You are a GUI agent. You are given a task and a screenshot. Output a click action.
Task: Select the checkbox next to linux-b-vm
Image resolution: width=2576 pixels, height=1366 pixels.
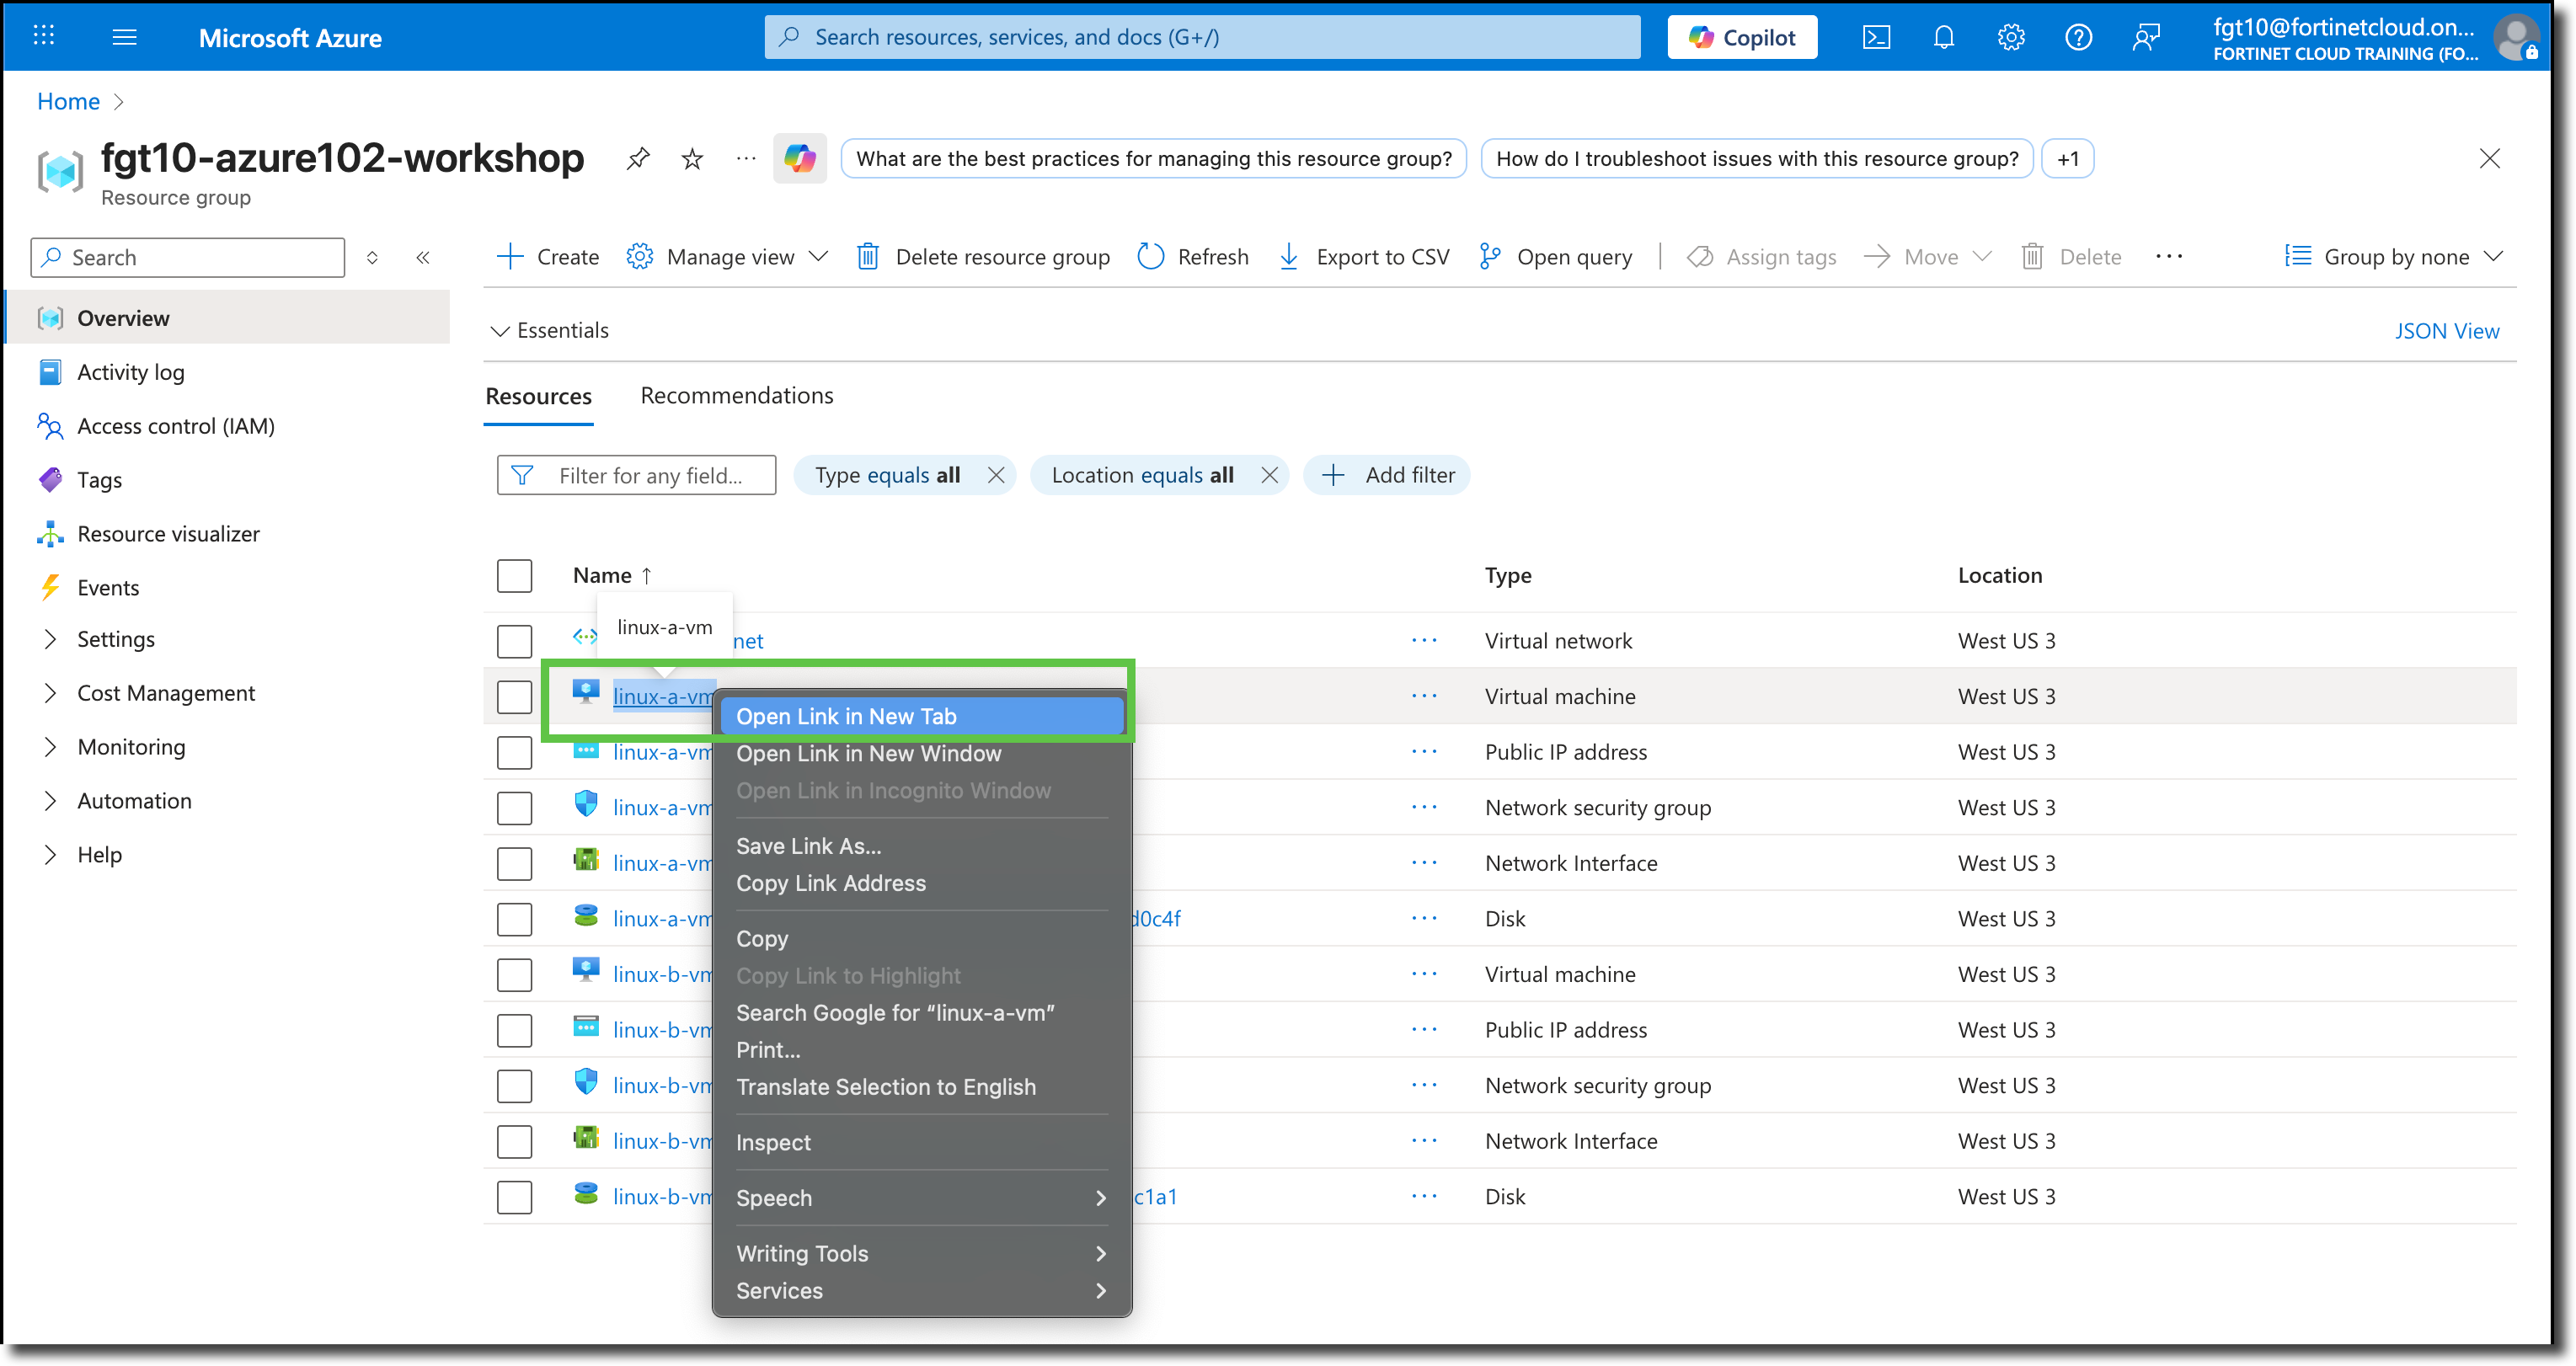(514, 974)
